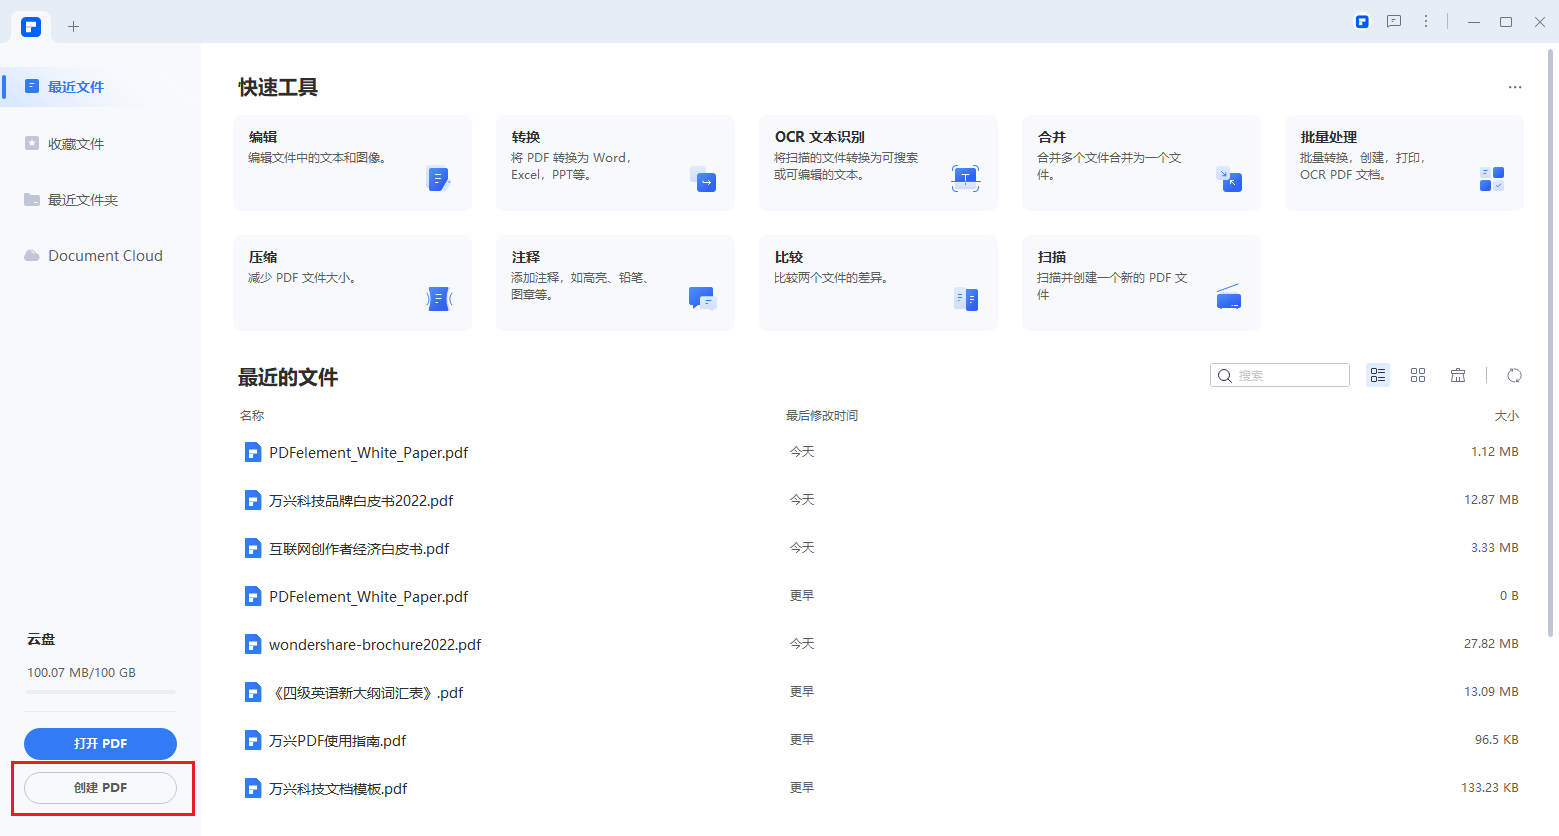Switch recent files to grid view
The height and width of the screenshot is (836, 1559).
pyautogui.click(x=1418, y=375)
